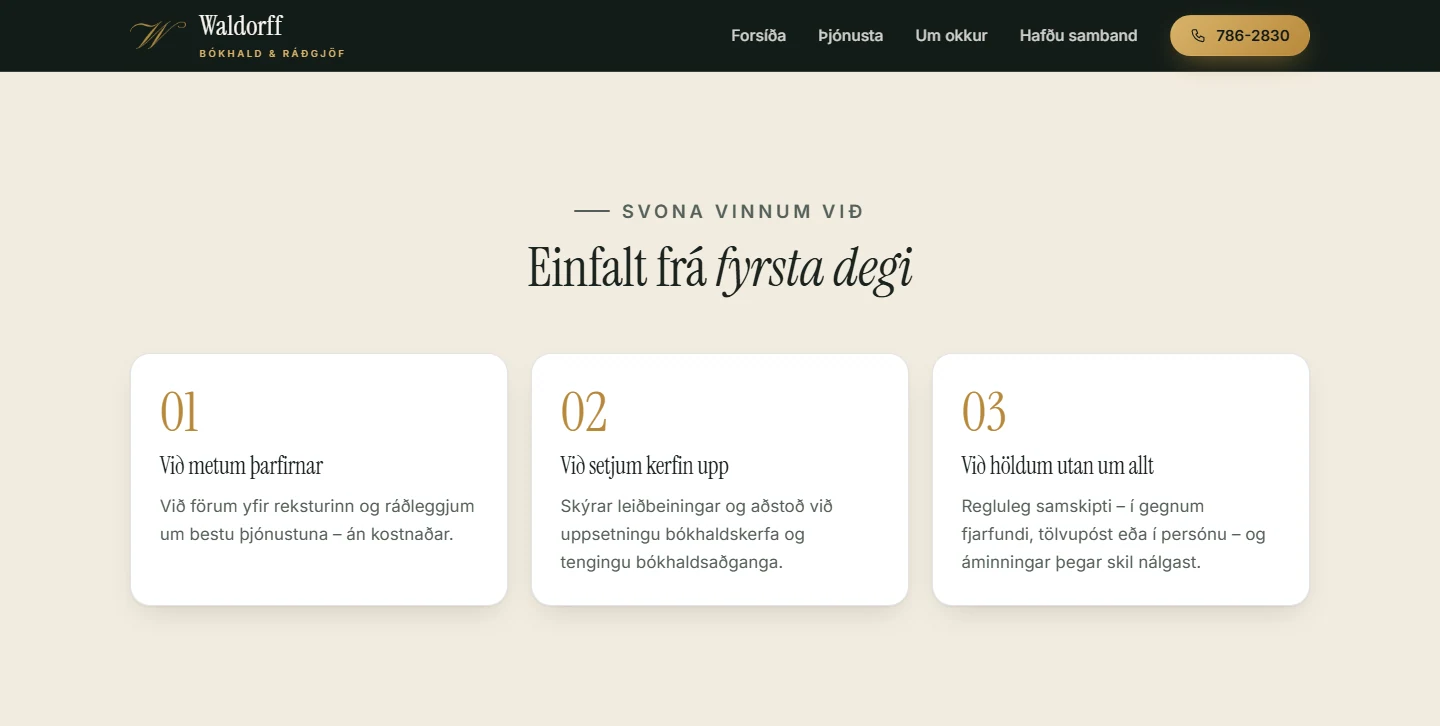1440x726 pixels.
Task: Click the step number 03
Action: tap(984, 412)
